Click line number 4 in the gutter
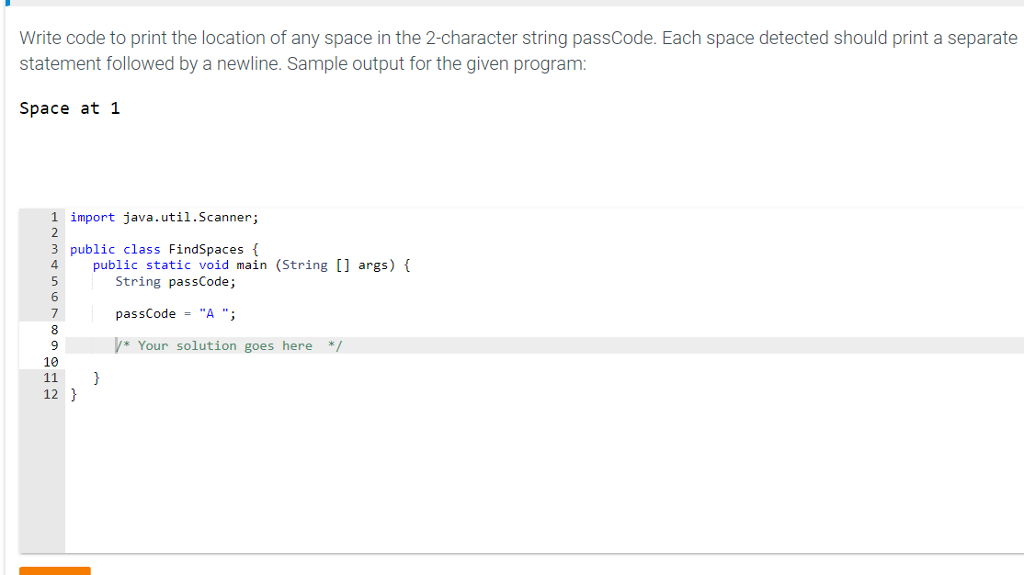 [54, 265]
